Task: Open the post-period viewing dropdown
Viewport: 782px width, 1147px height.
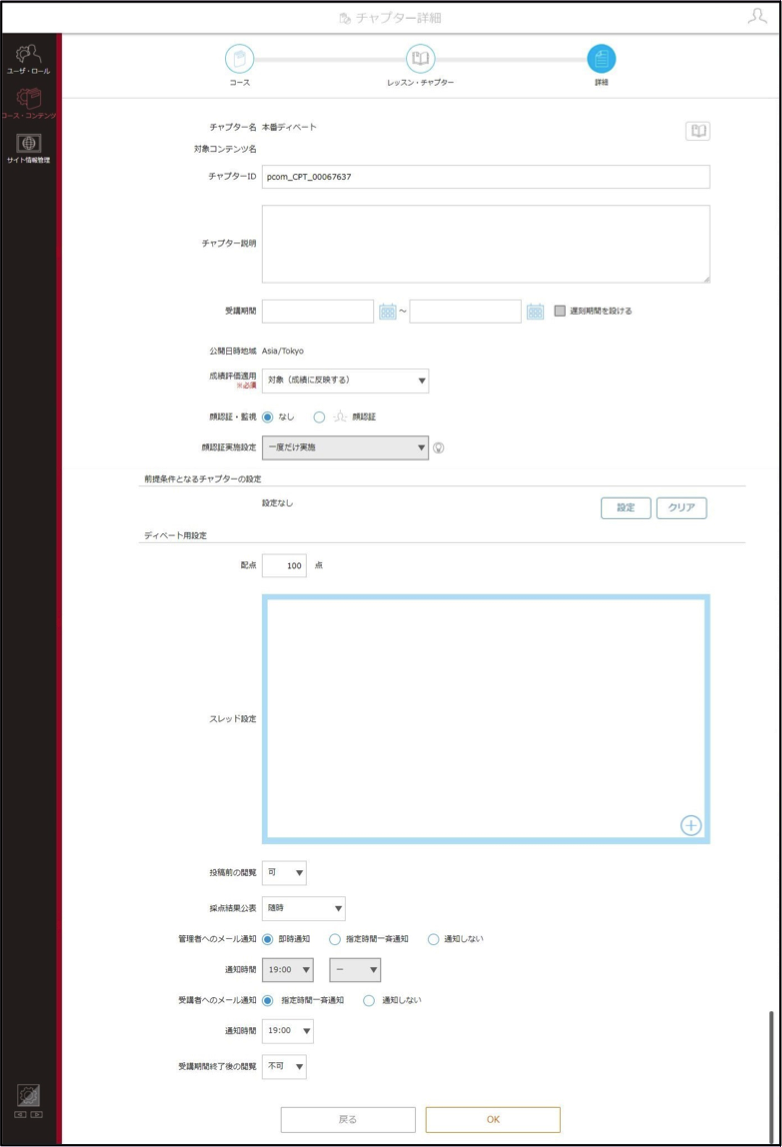Action: click(285, 1067)
